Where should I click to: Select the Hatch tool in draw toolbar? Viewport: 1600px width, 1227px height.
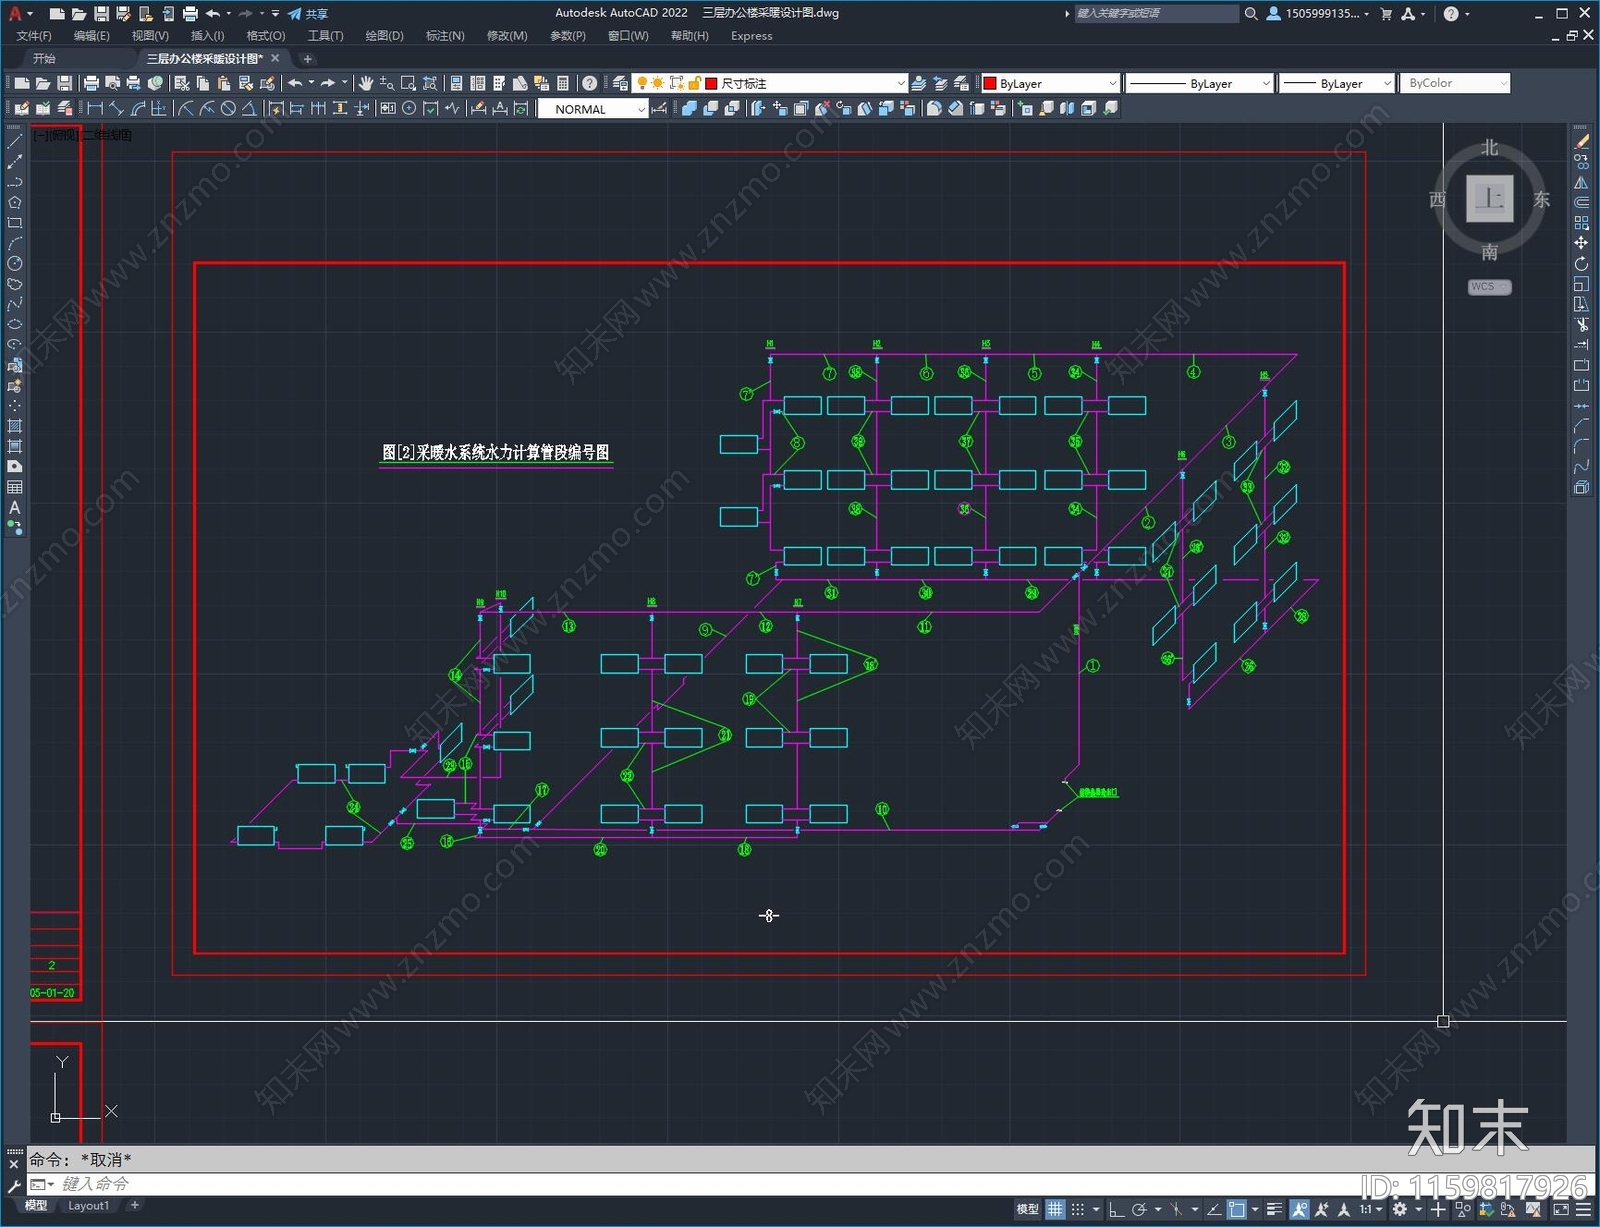pyautogui.click(x=15, y=426)
